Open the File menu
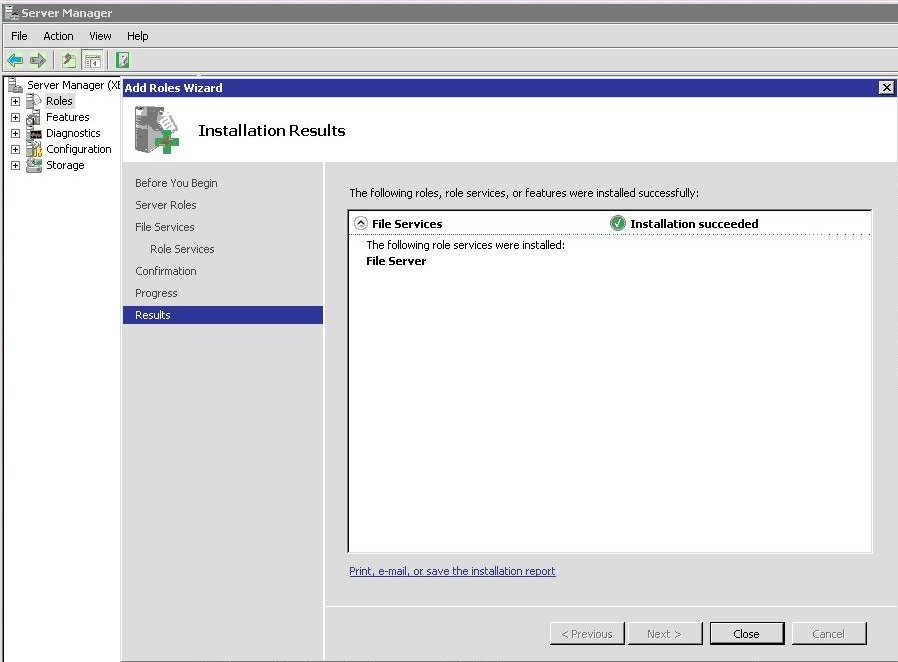This screenshot has height=662, width=898. tap(19, 36)
